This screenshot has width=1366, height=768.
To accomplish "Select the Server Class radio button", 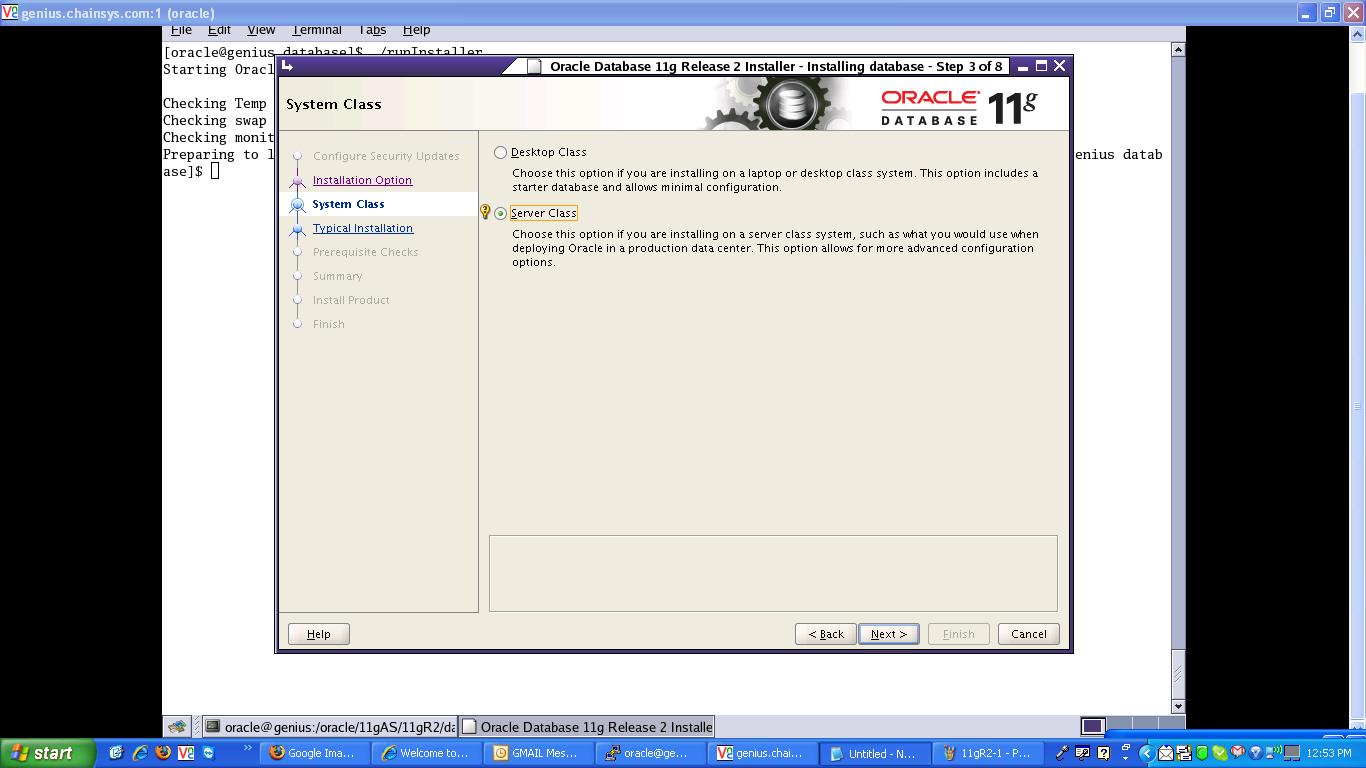I will click(500, 213).
